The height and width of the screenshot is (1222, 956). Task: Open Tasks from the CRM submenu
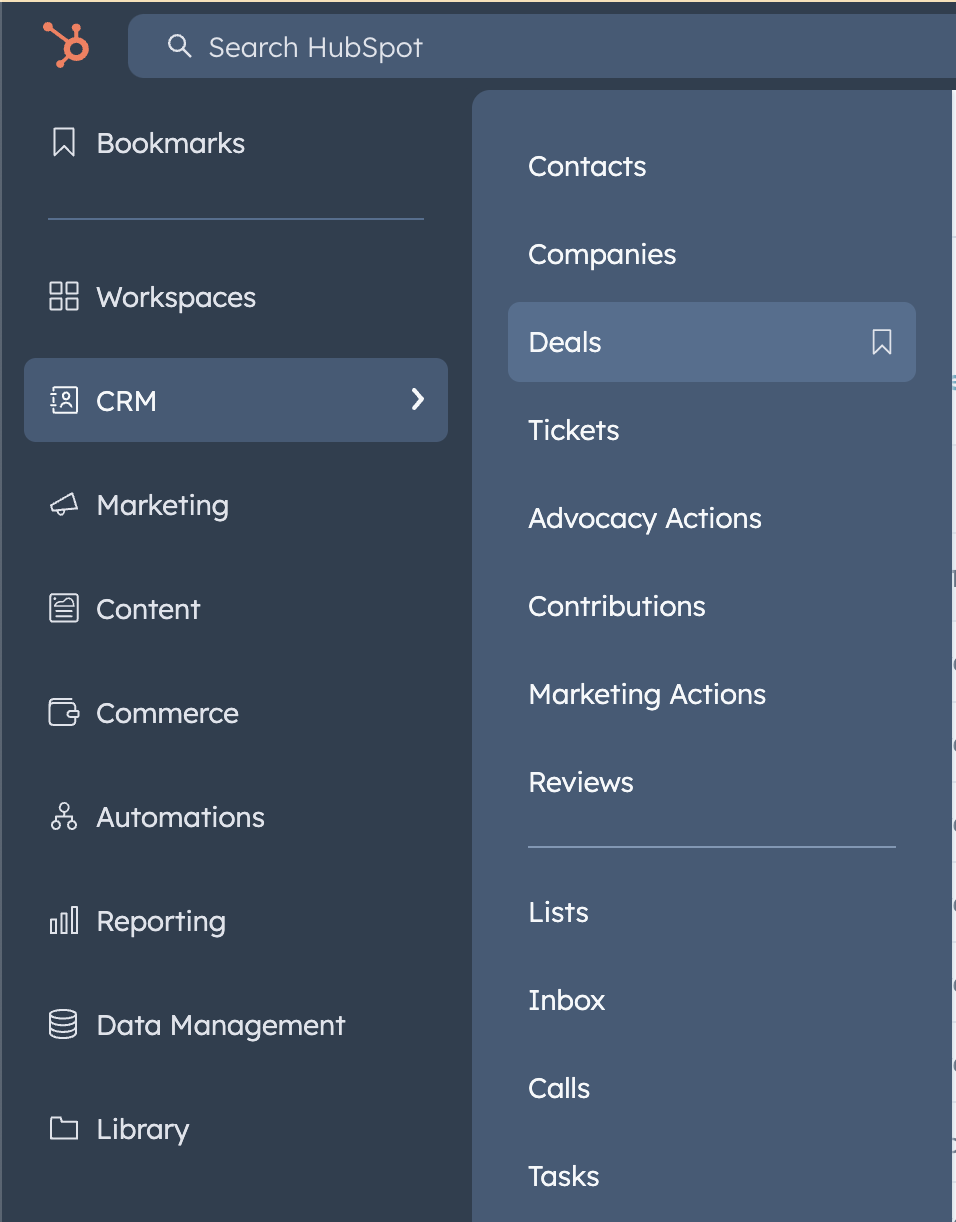564,1176
